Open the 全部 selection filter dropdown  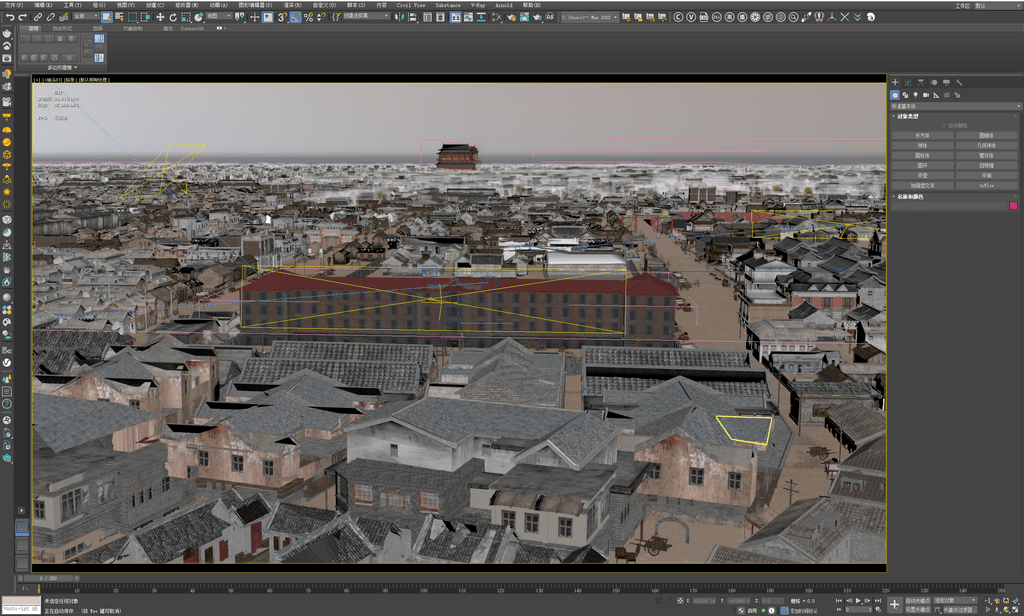86,16
